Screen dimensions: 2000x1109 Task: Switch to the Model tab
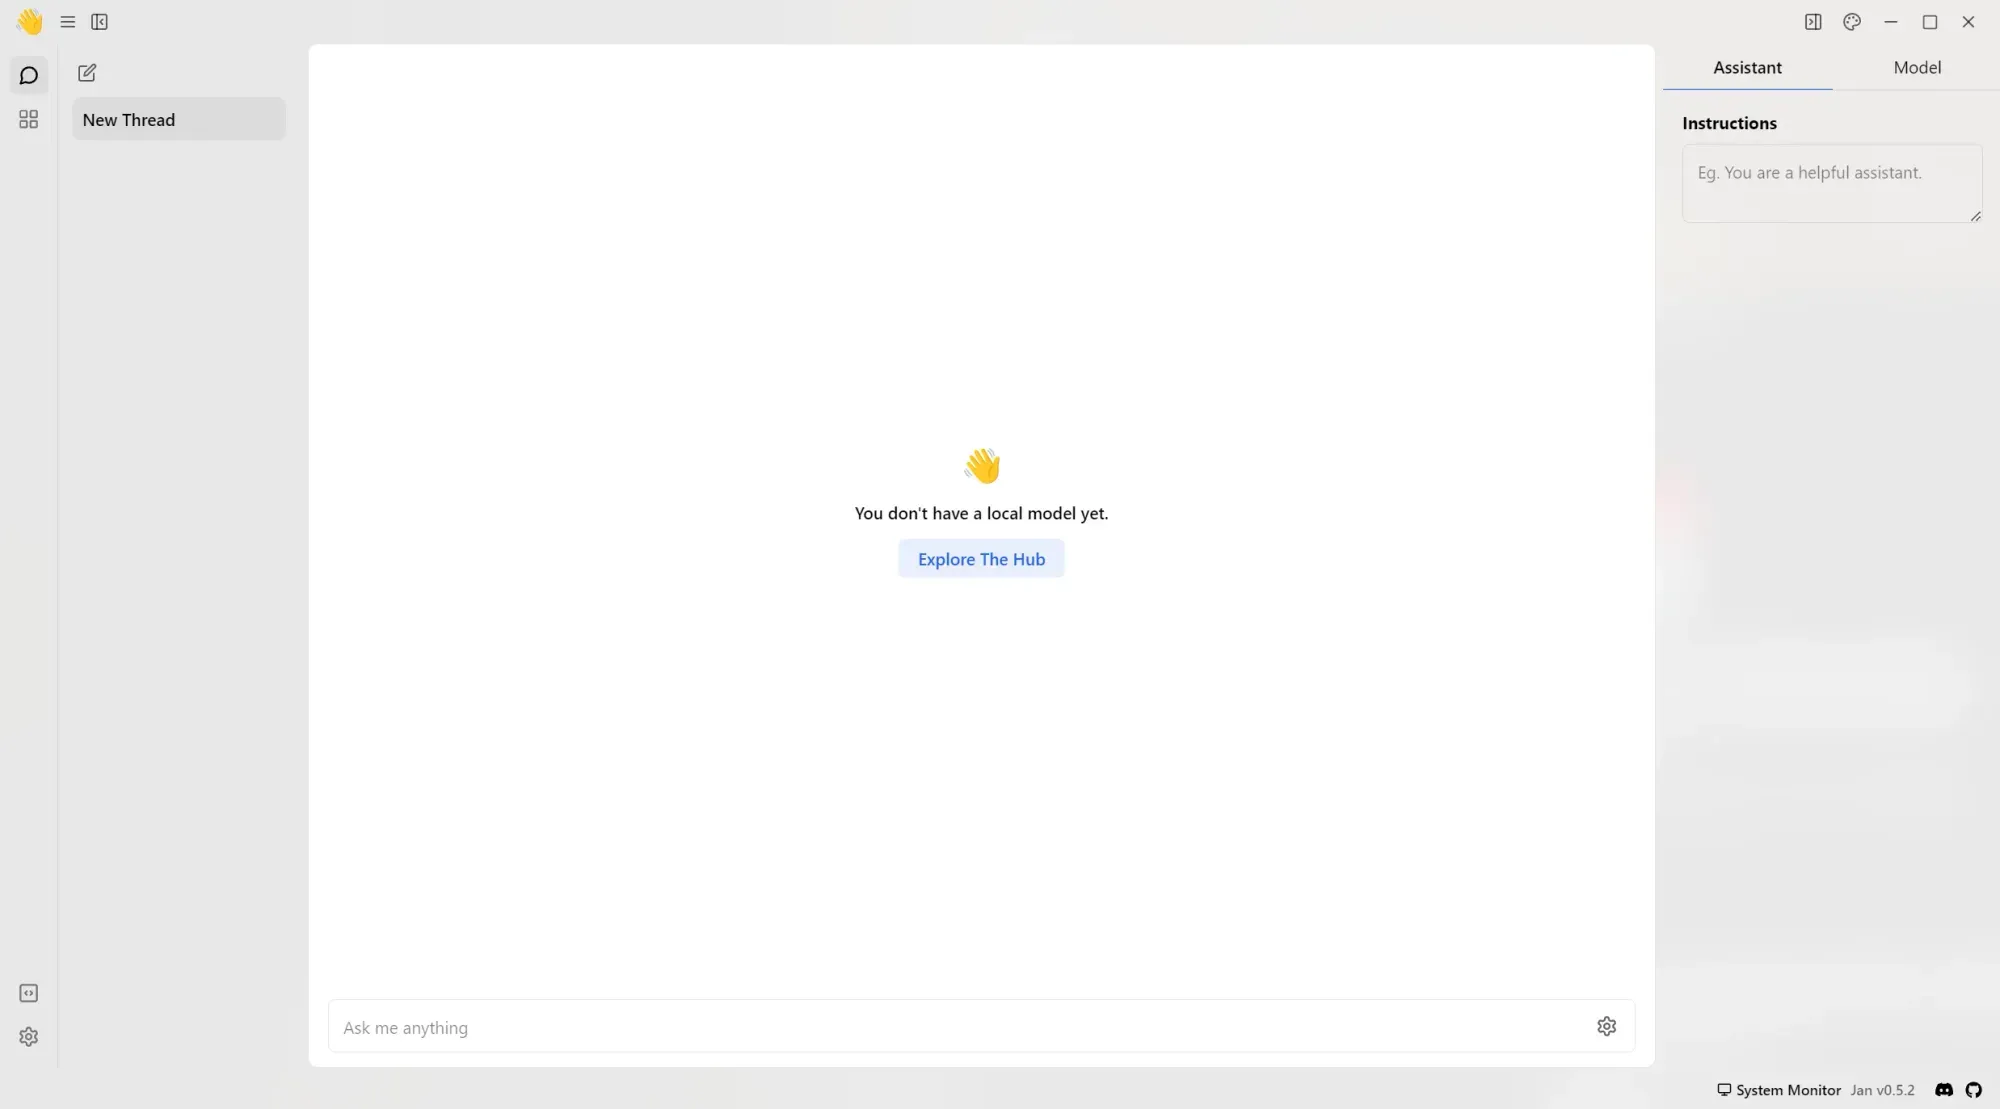(x=1917, y=67)
